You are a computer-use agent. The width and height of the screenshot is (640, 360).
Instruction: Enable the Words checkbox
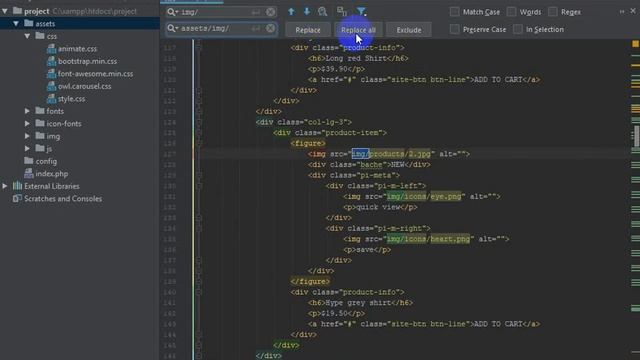(x=511, y=12)
